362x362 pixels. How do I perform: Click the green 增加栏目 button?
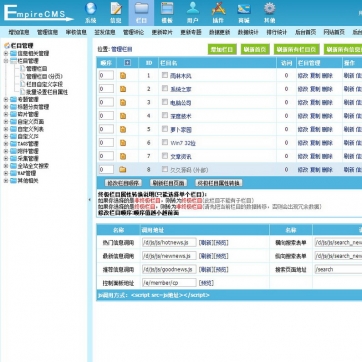pyautogui.click(x=222, y=49)
